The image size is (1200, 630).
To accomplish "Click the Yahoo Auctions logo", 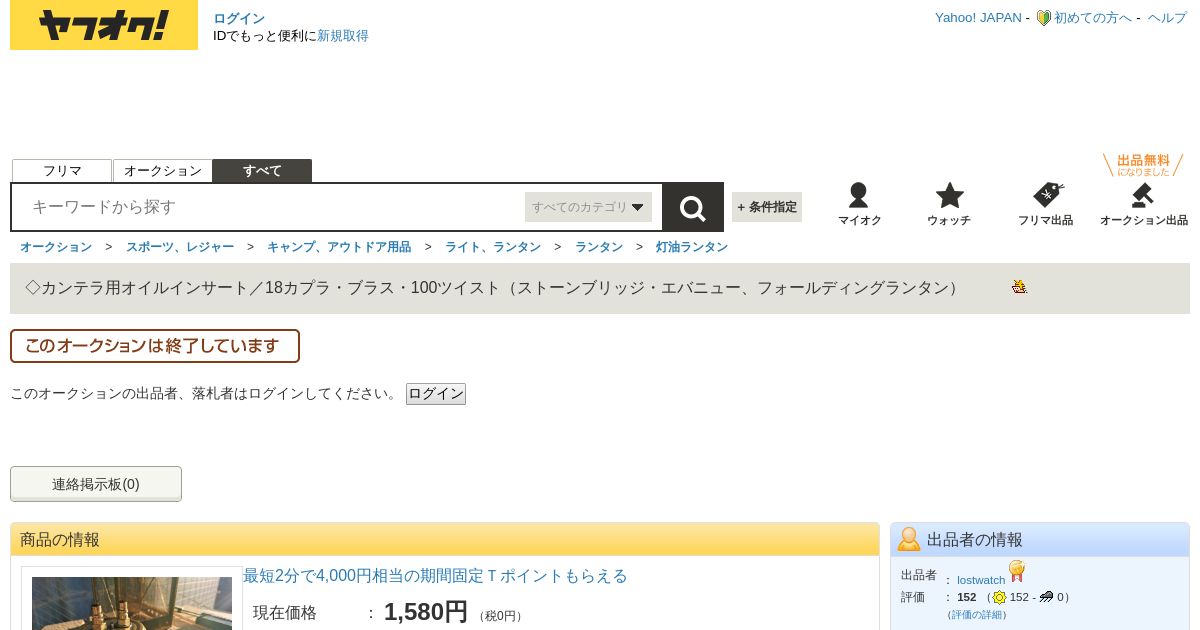I will point(104,25).
